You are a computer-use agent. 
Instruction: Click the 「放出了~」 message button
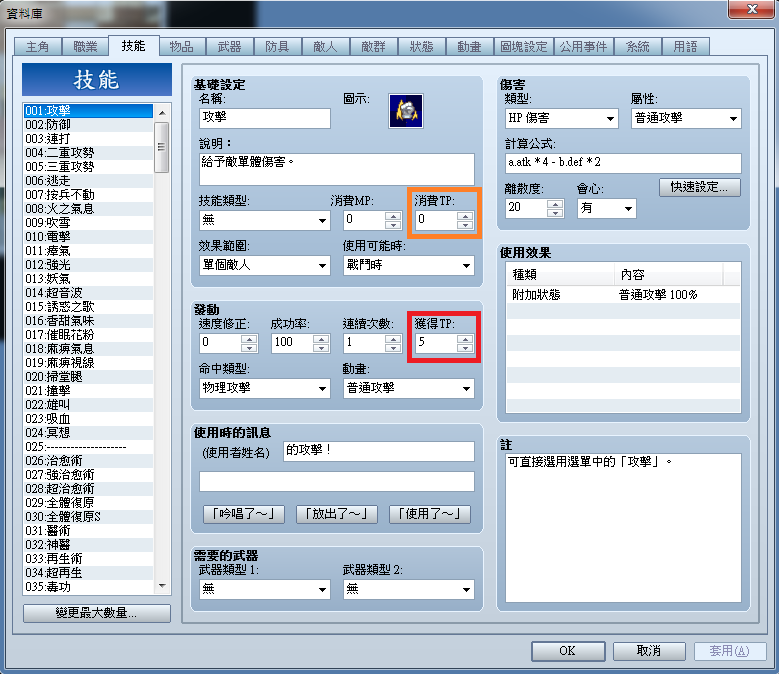click(337, 514)
